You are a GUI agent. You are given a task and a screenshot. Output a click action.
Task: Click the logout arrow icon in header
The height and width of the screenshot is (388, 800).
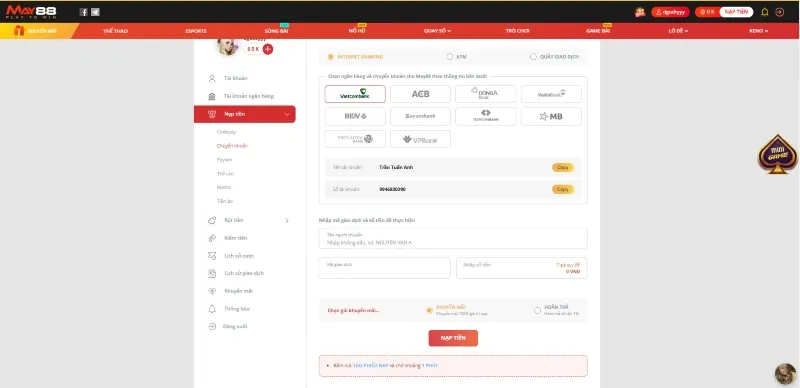click(x=780, y=12)
